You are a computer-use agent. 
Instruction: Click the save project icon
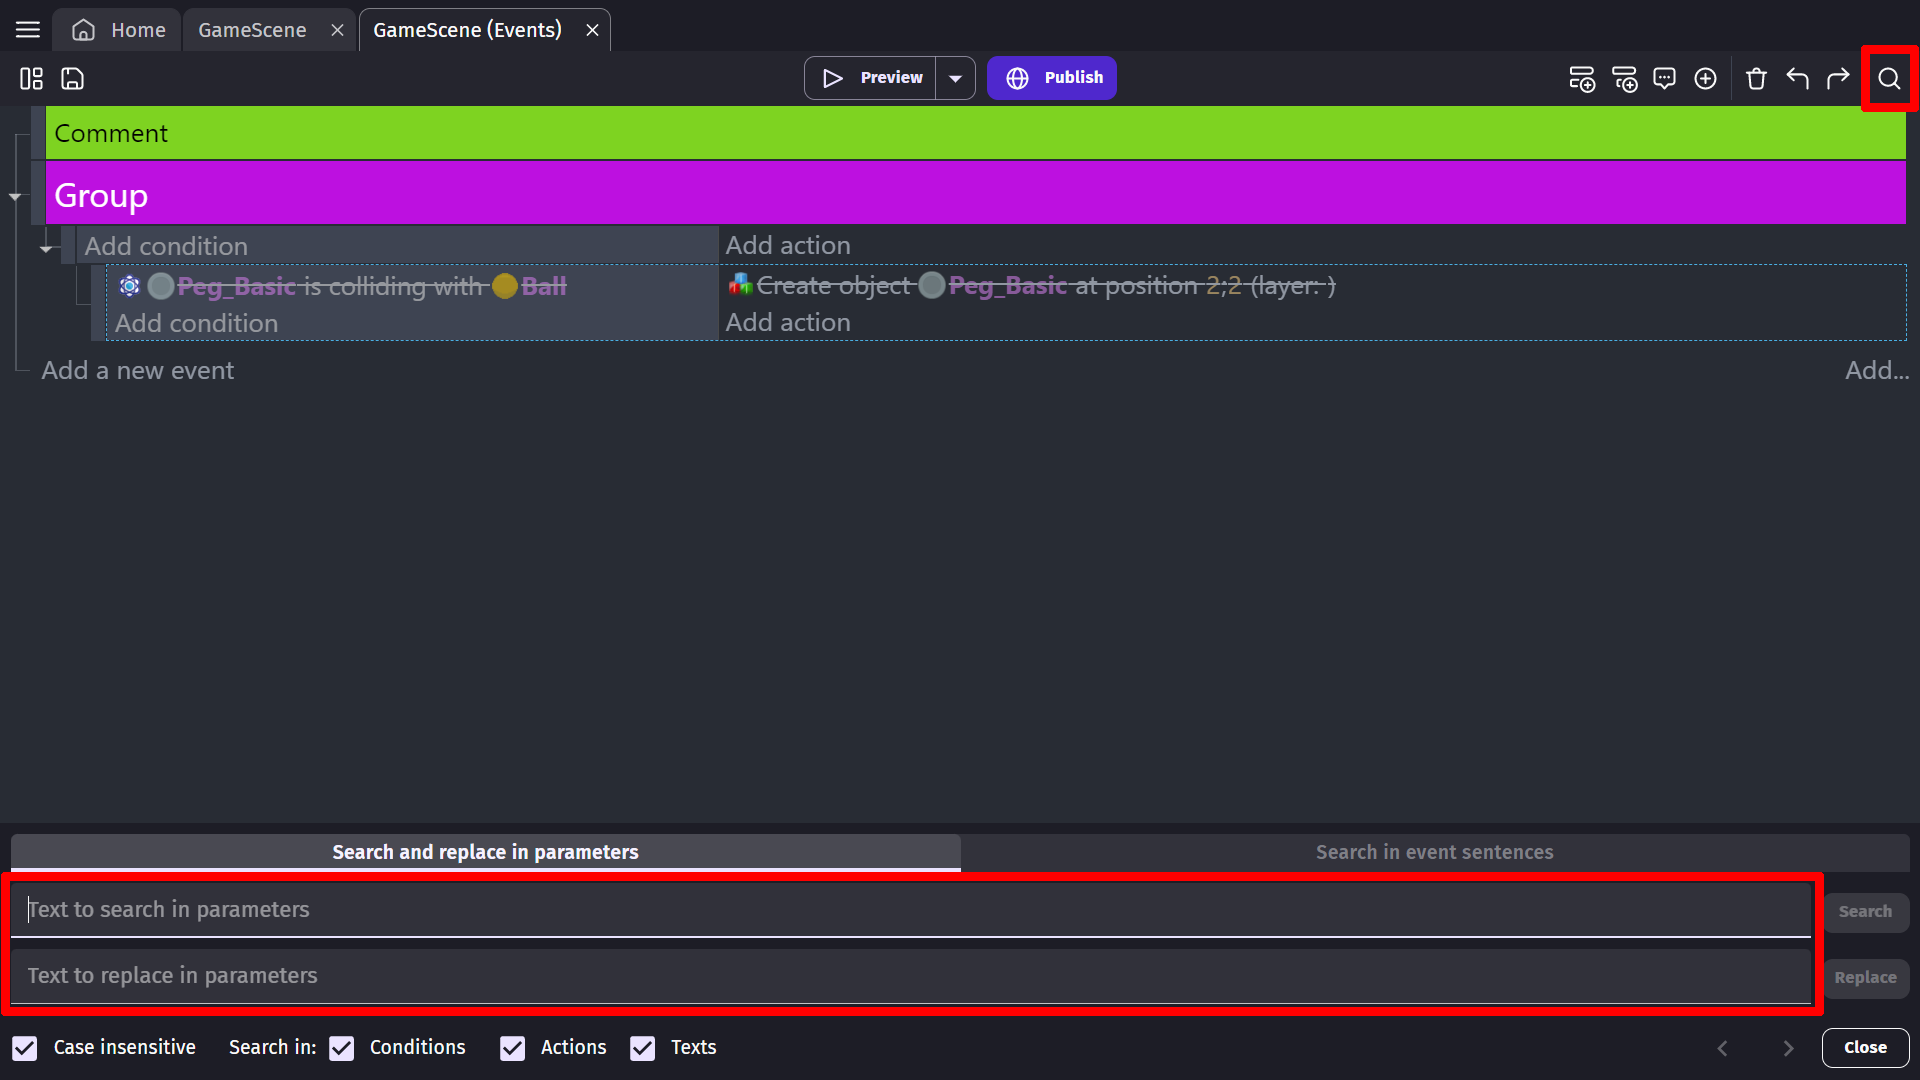pyautogui.click(x=73, y=78)
